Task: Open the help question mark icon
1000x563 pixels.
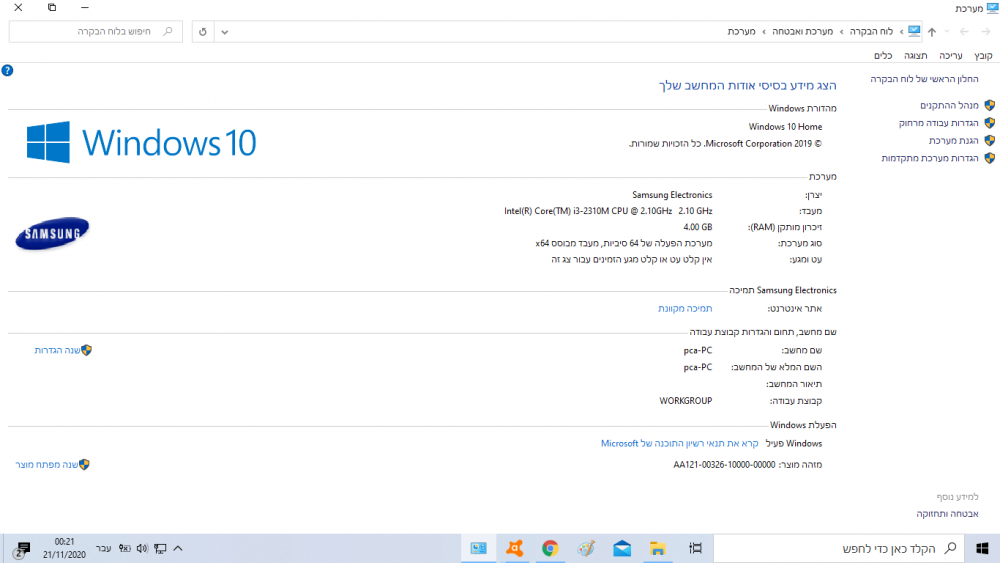Action: pos(7,71)
